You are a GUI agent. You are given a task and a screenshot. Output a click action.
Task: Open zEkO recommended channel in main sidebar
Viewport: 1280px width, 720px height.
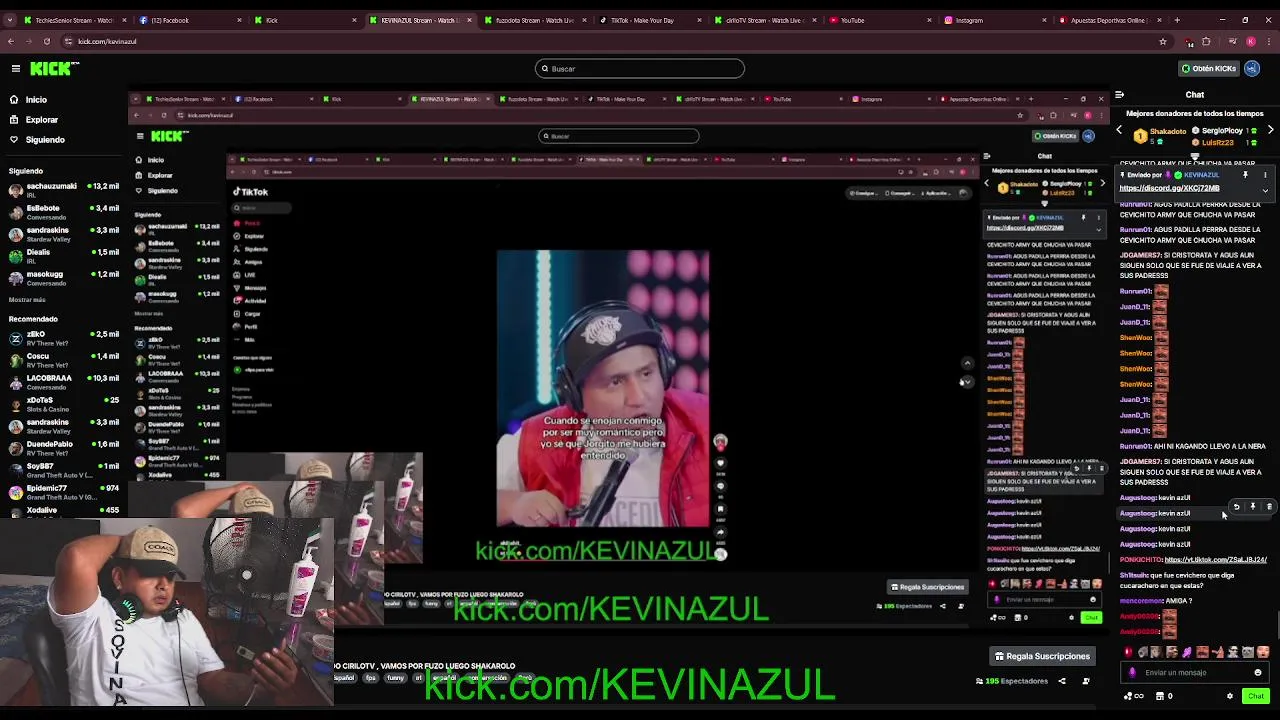coord(64,338)
